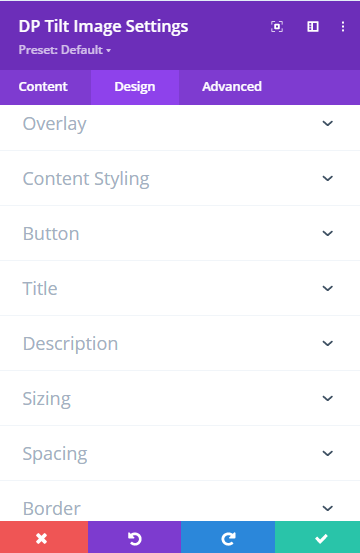Click the DP Tilt Image Settings title
Viewport: 360px width, 553px height.
tap(103, 27)
